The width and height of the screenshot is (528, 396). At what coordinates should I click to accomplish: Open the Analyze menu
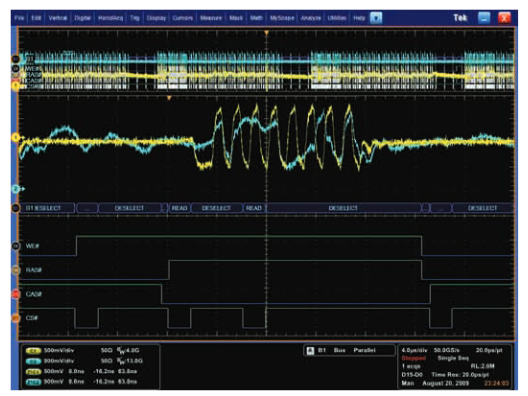pos(310,18)
